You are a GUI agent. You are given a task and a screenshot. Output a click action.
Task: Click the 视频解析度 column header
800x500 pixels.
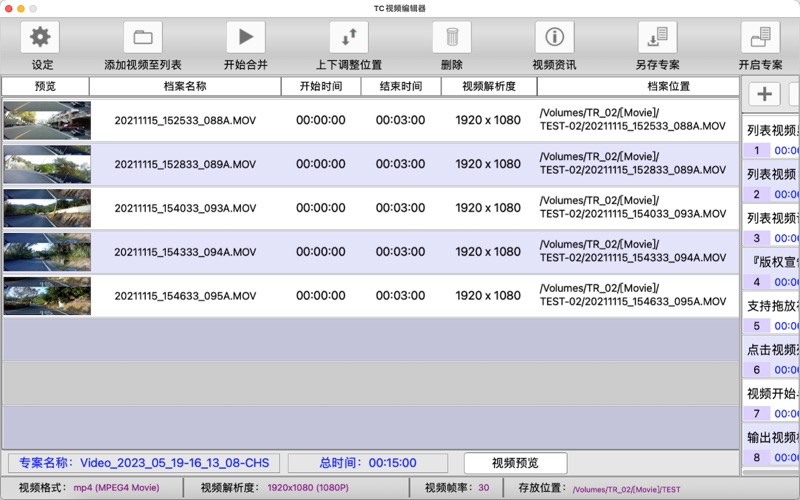(488, 86)
